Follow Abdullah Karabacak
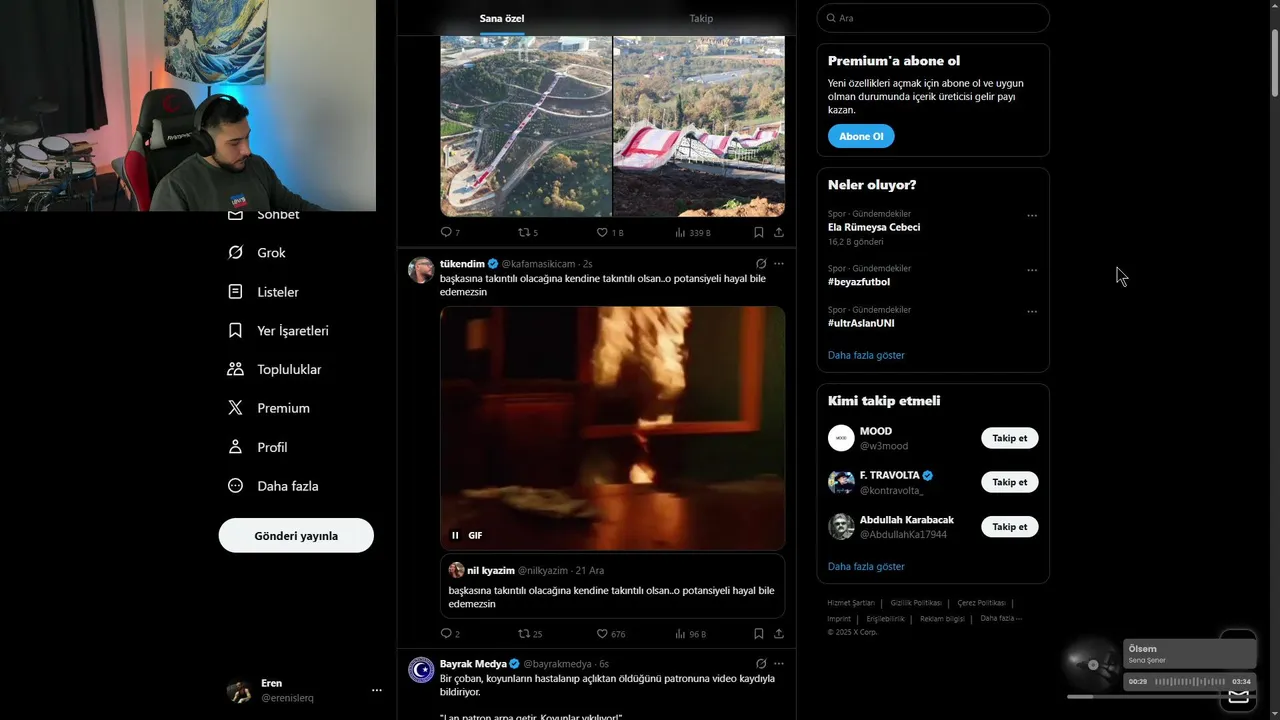1280x720 pixels. click(x=1009, y=526)
